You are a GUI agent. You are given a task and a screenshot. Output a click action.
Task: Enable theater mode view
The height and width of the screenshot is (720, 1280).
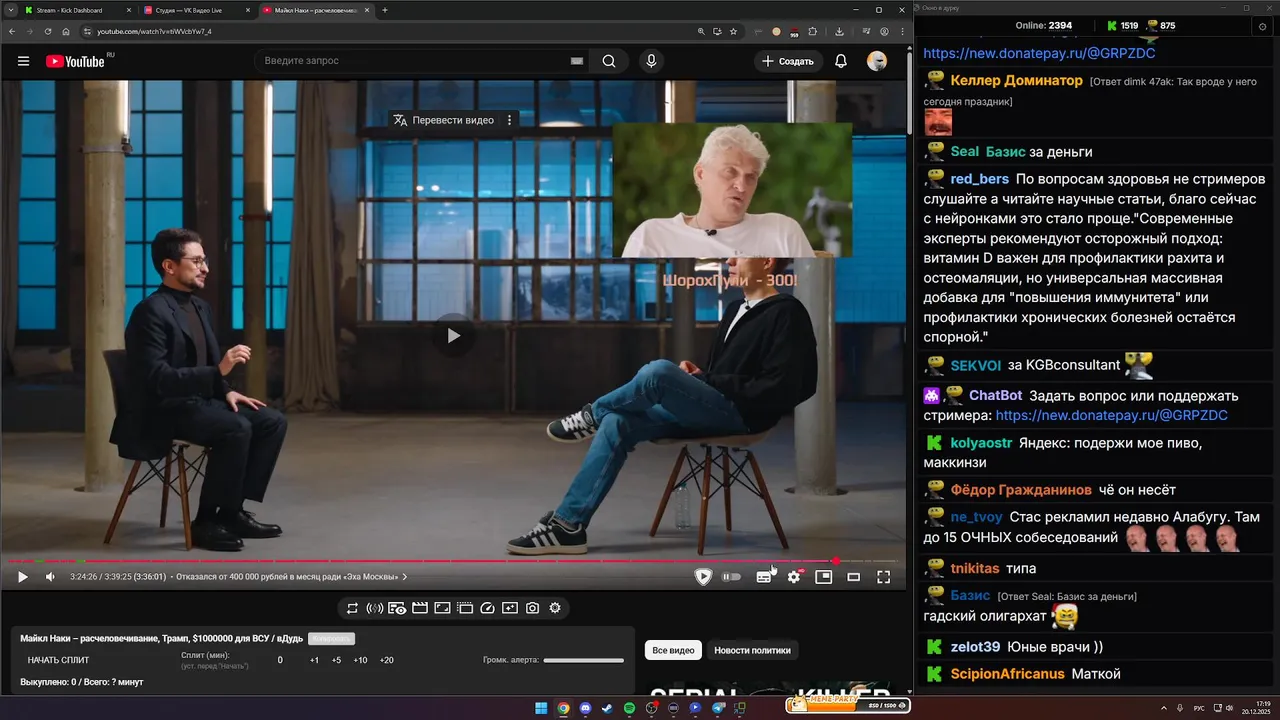point(854,577)
